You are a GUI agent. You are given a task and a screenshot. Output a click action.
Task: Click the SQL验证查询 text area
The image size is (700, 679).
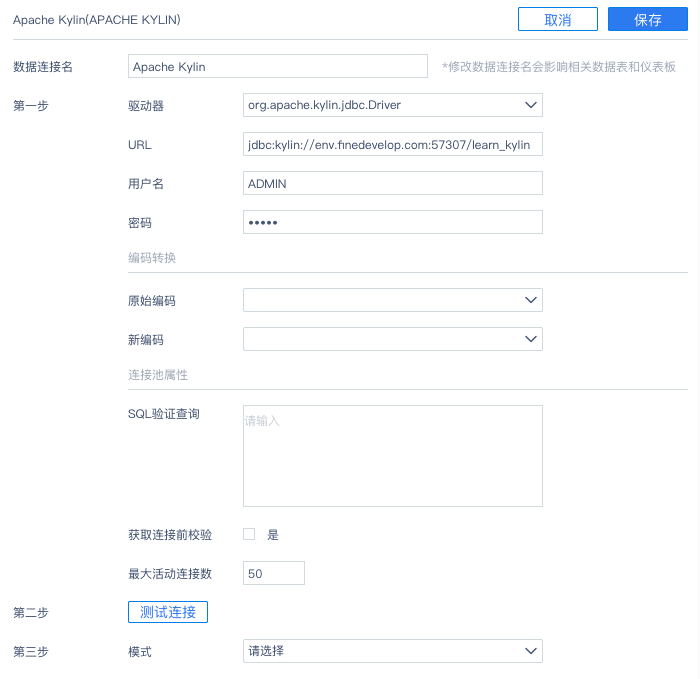(x=393, y=456)
